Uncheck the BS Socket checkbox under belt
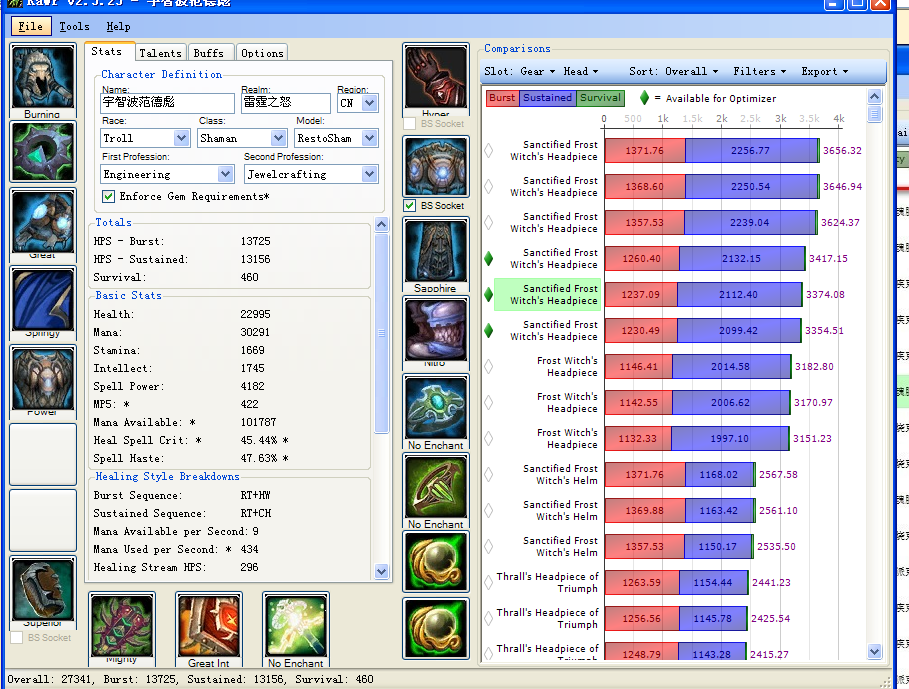Image resolution: width=909 pixels, height=689 pixels. pos(410,206)
